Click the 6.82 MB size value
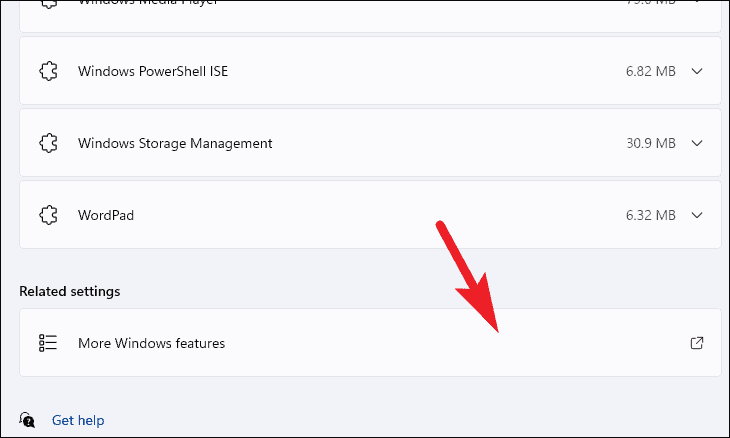Viewport: 730px width, 438px height. [650, 71]
